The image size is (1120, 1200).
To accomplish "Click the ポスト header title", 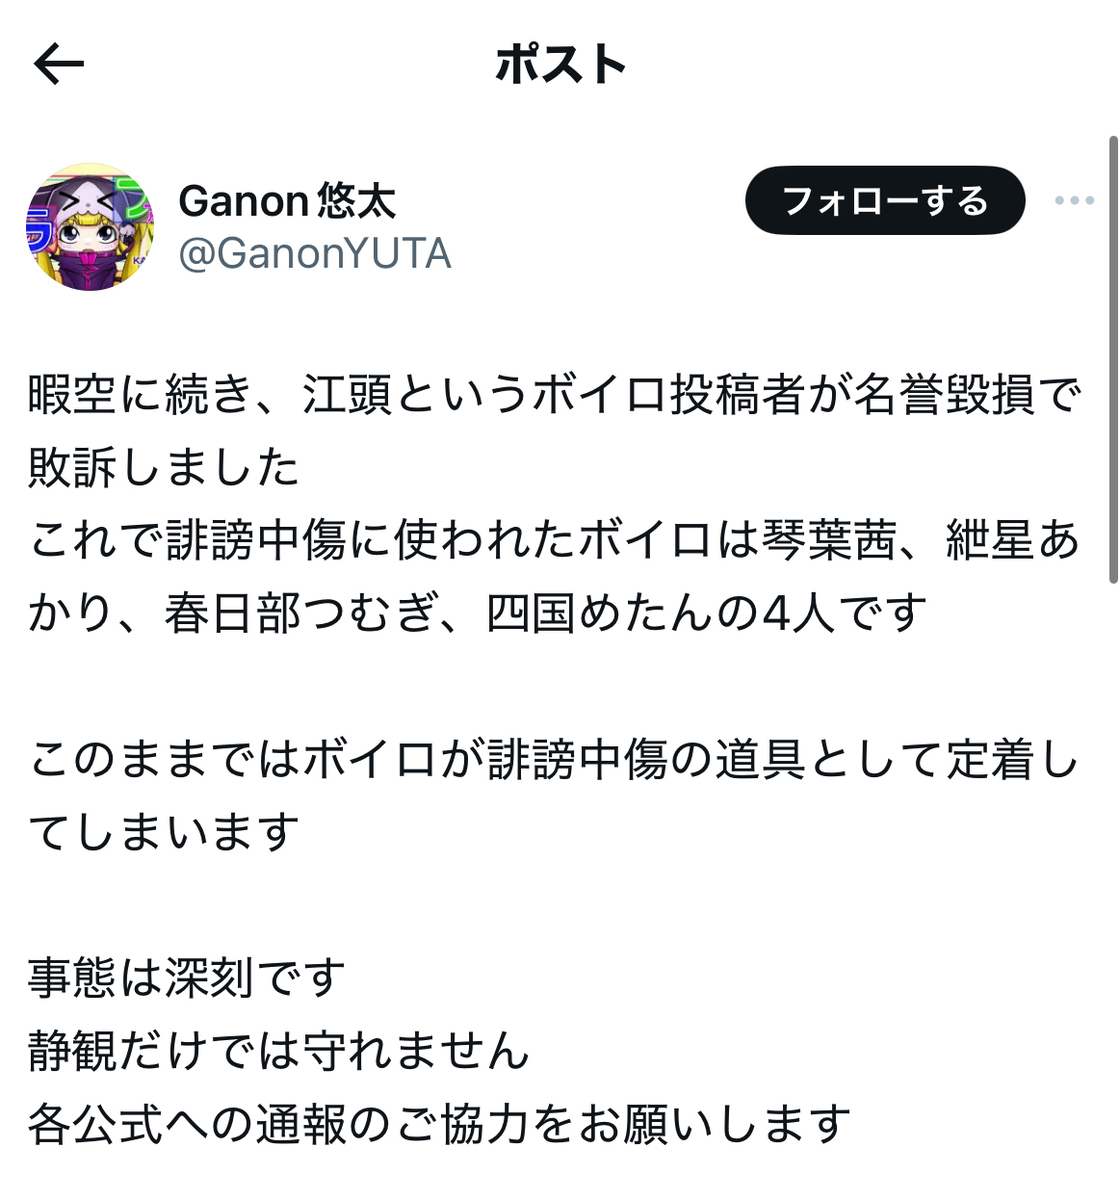I will pos(561,65).
